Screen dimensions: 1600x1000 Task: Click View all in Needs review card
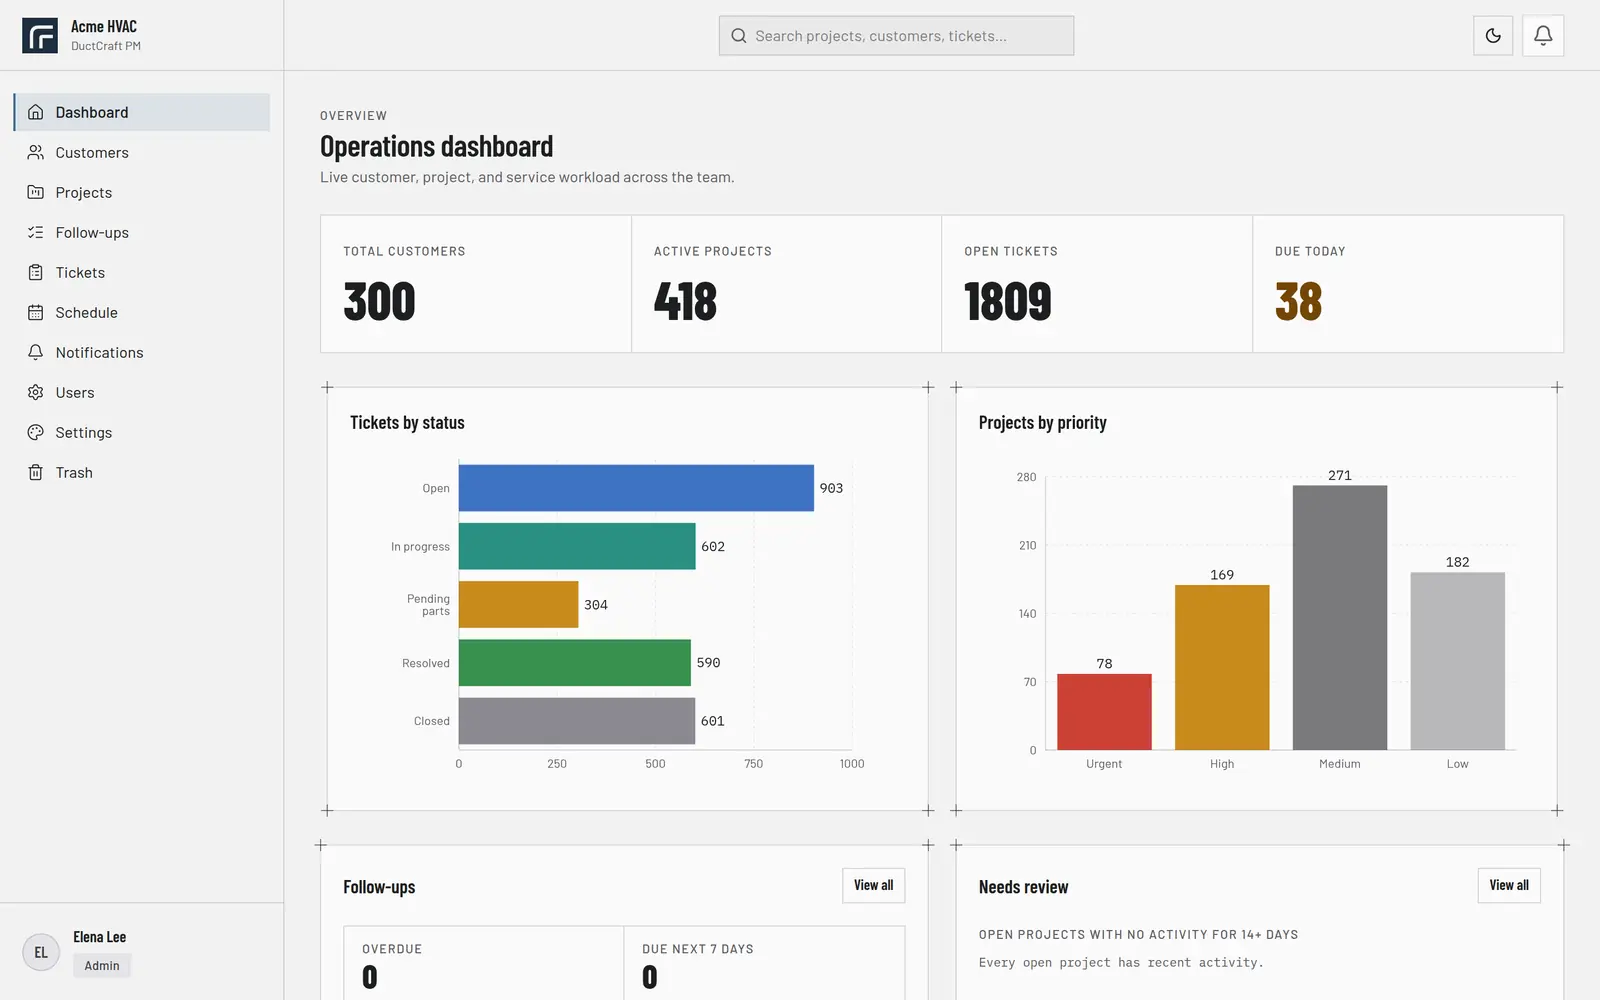click(x=1509, y=885)
